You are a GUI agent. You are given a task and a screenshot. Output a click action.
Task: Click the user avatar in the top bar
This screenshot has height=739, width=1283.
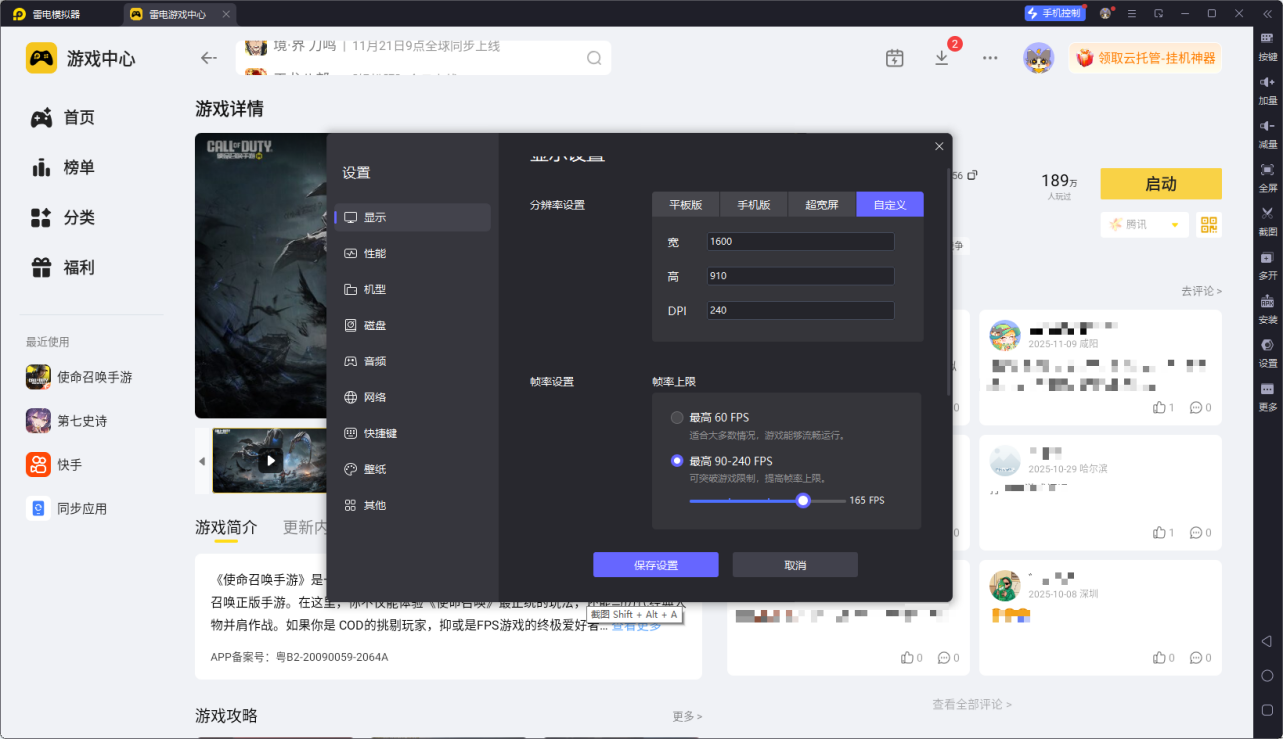[1039, 58]
